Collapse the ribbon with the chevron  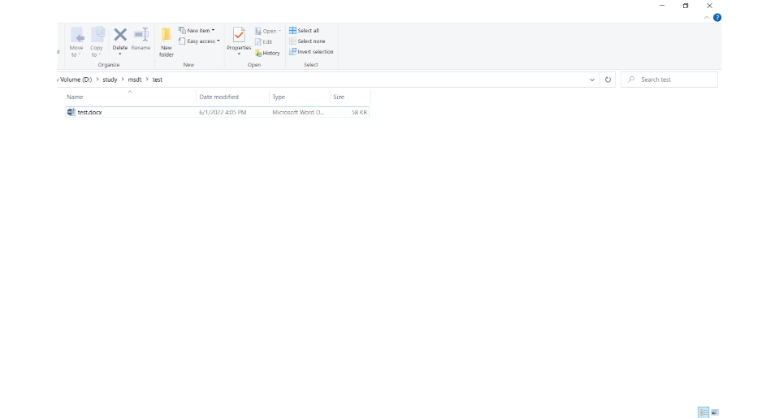706,17
